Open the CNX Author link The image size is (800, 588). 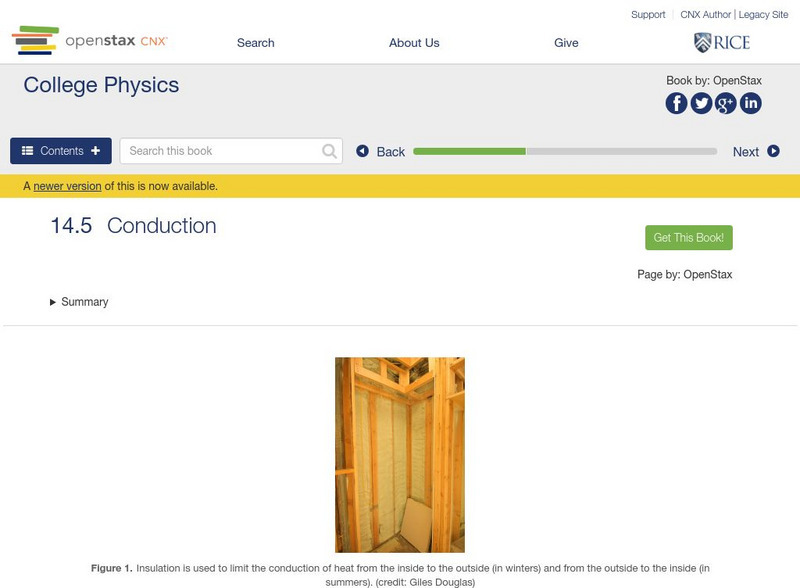click(x=706, y=15)
